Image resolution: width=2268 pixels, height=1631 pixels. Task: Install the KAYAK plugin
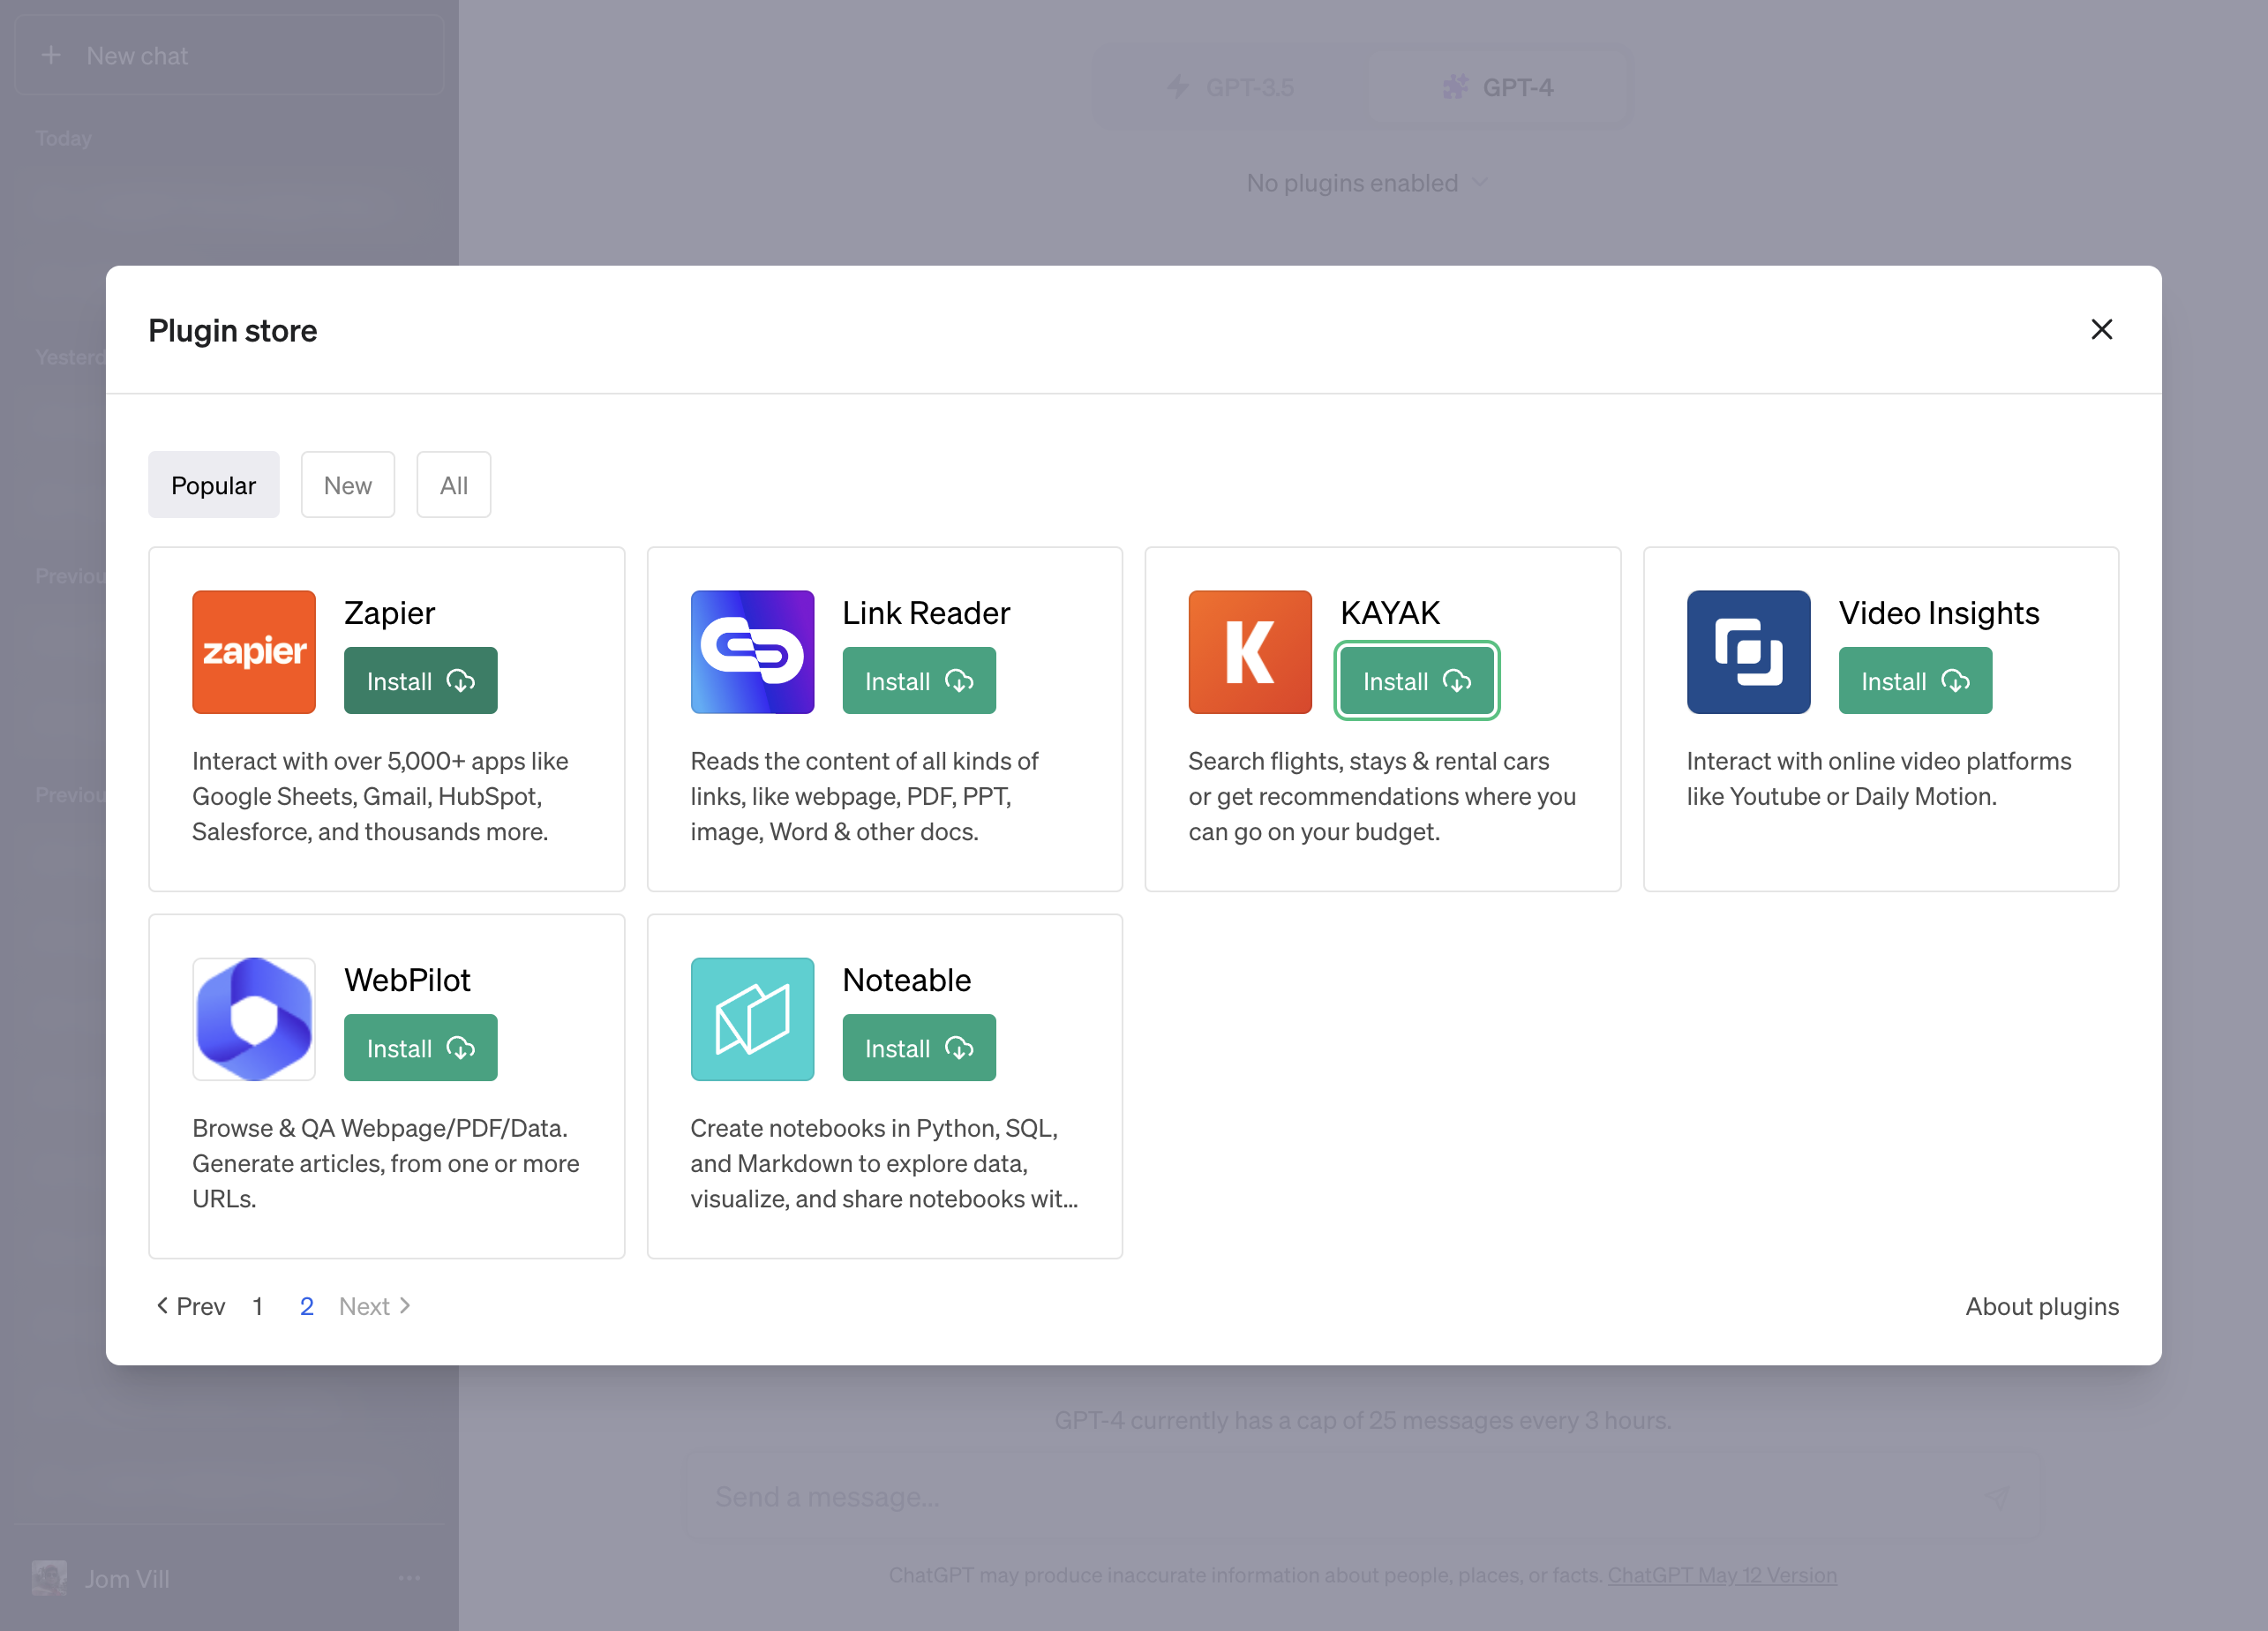[x=1417, y=681]
